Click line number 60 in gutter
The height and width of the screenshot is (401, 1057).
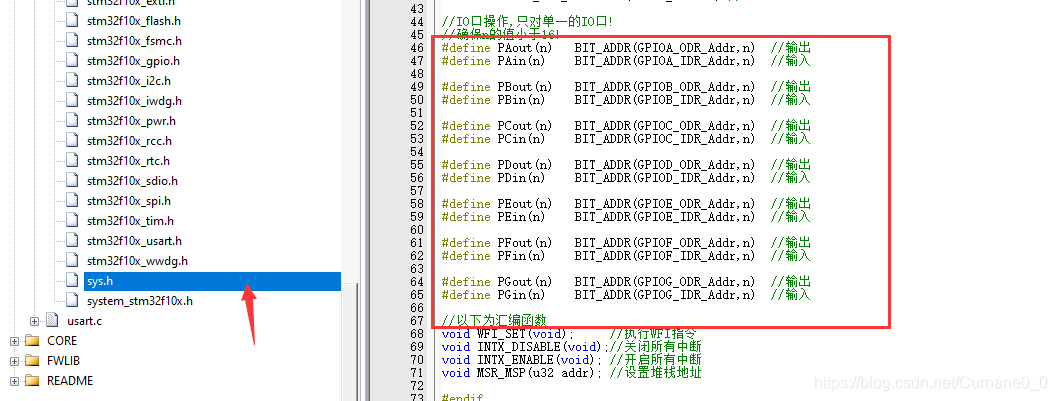click(x=417, y=230)
